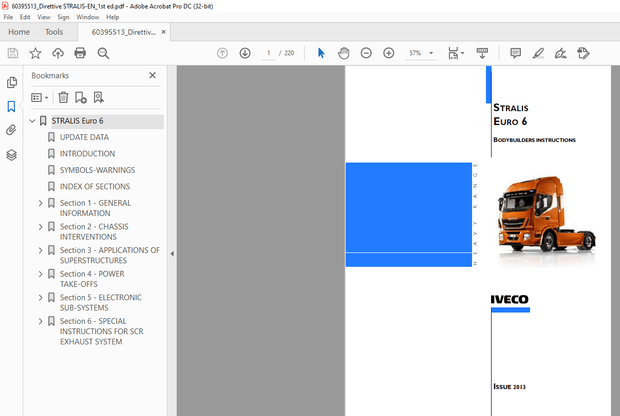Open Section 5 - ELECTRONIC SUB-SYSTEMS bookmark
620x416 pixels.
pos(101,303)
